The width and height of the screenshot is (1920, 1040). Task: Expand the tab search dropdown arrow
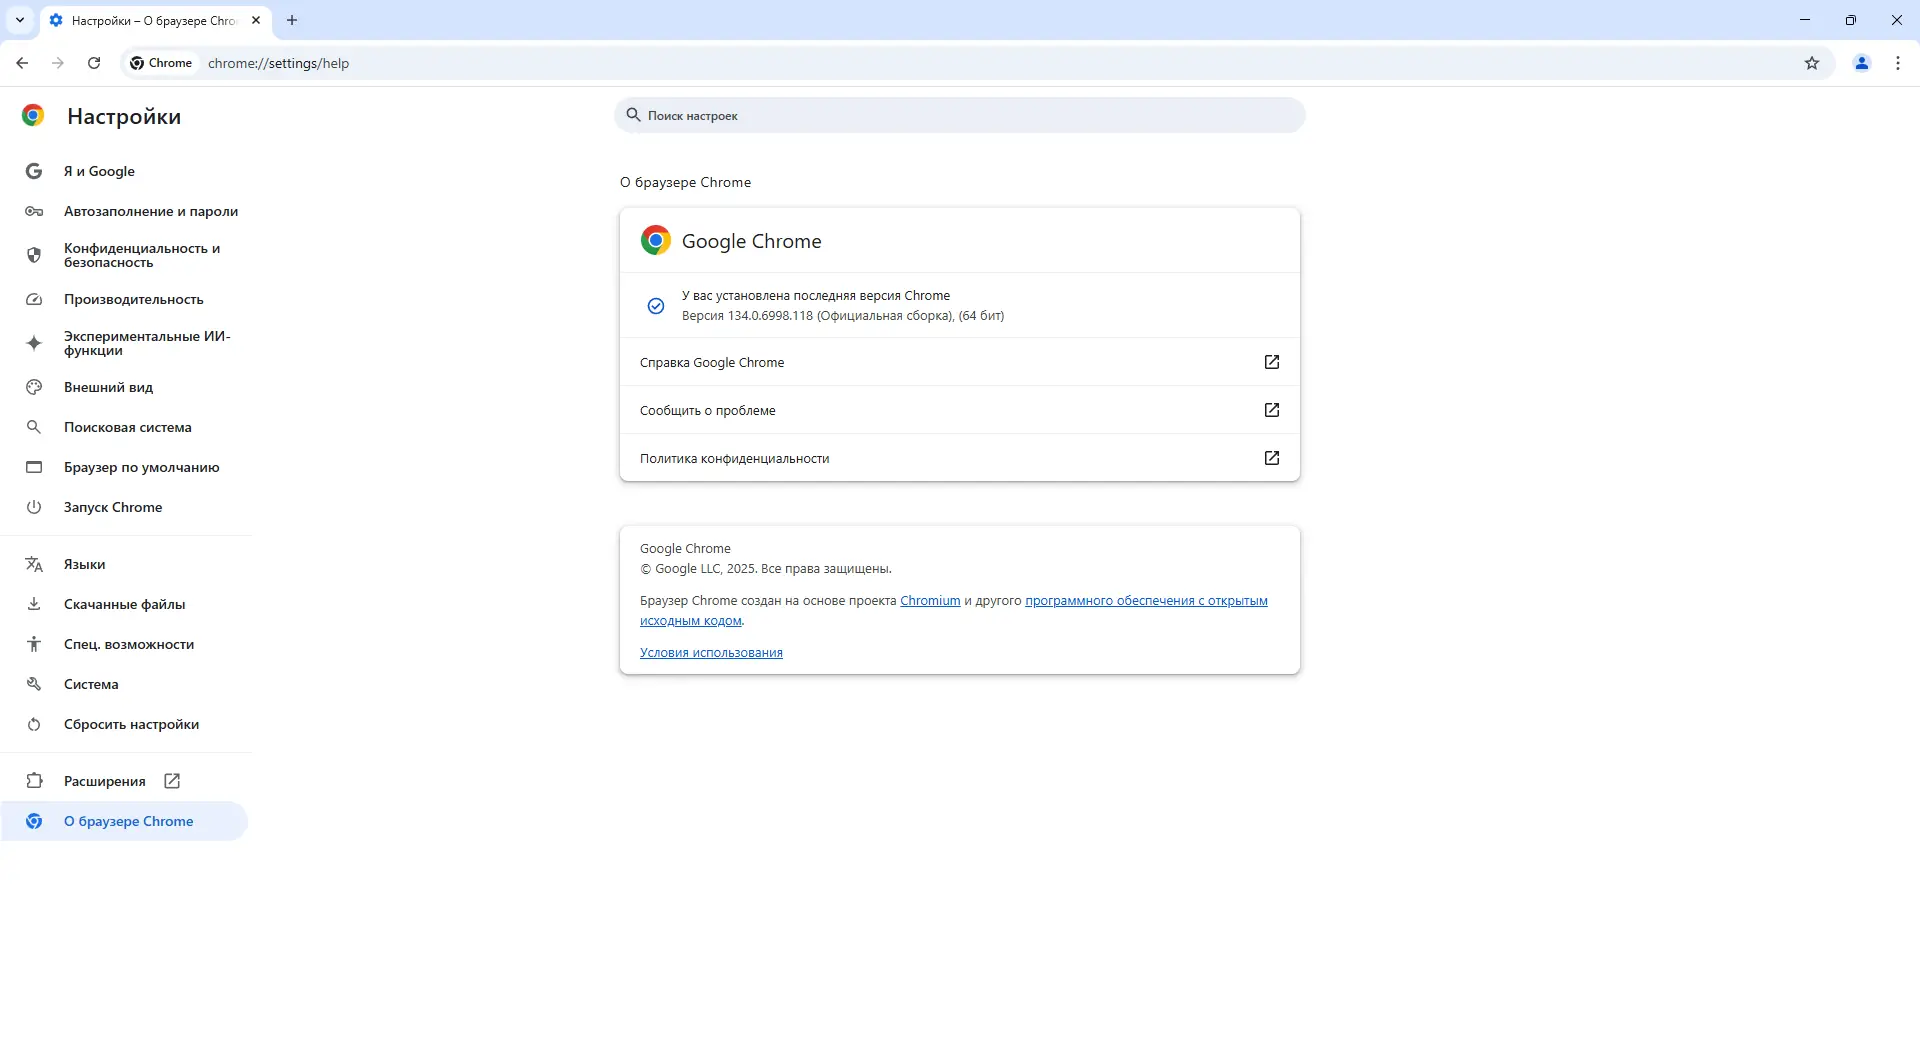click(20, 20)
